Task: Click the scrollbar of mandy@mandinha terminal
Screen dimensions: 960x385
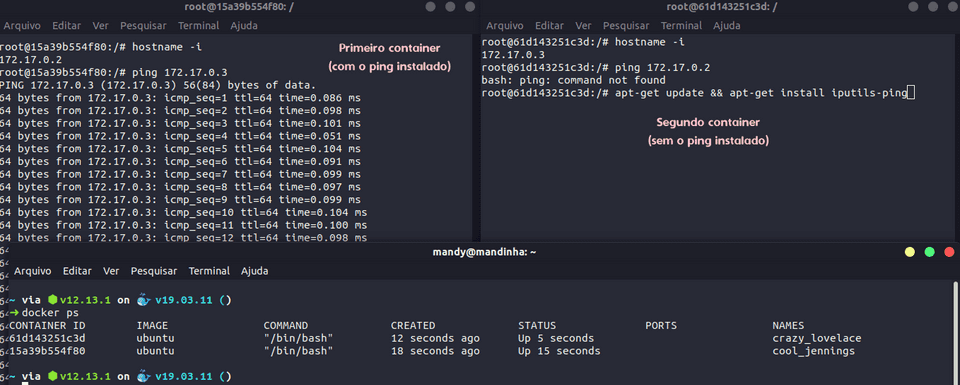Action: click(x=955, y=332)
